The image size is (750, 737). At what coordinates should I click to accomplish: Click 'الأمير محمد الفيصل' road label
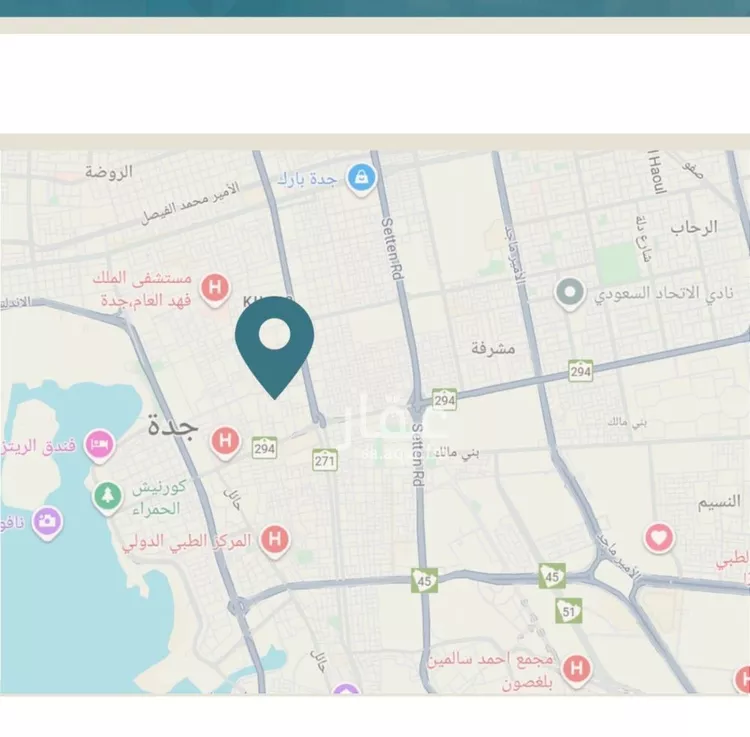(190, 203)
